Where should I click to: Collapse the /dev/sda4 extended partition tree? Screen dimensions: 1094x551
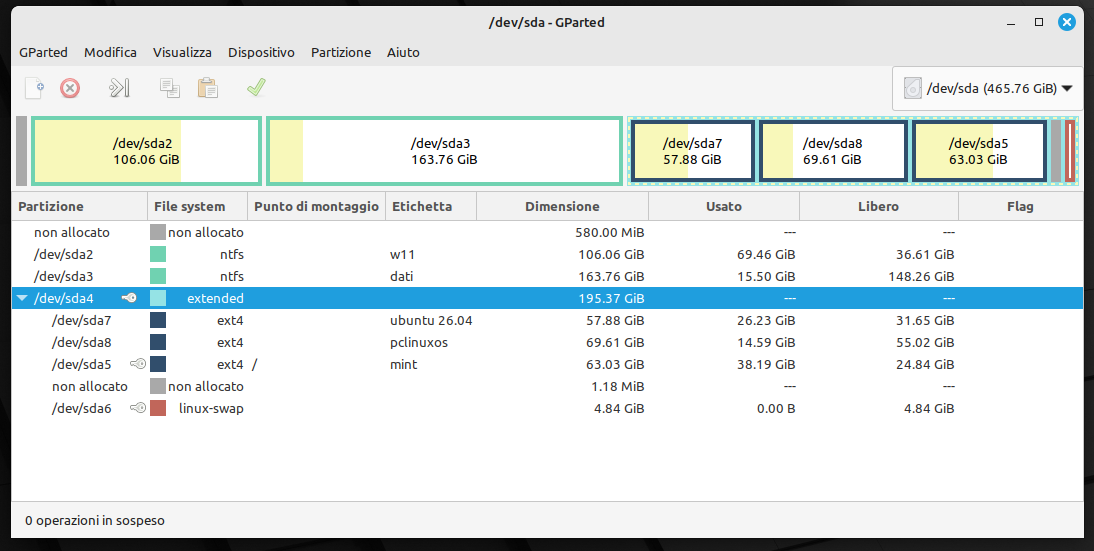(x=22, y=299)
